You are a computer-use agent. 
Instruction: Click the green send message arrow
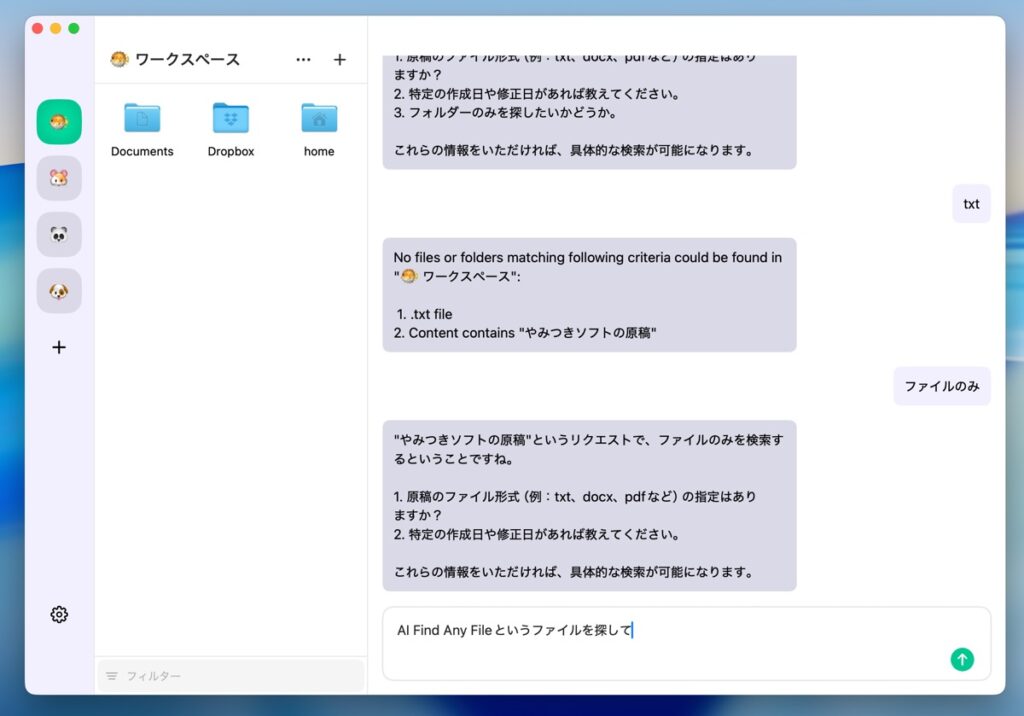coord(961,659)
